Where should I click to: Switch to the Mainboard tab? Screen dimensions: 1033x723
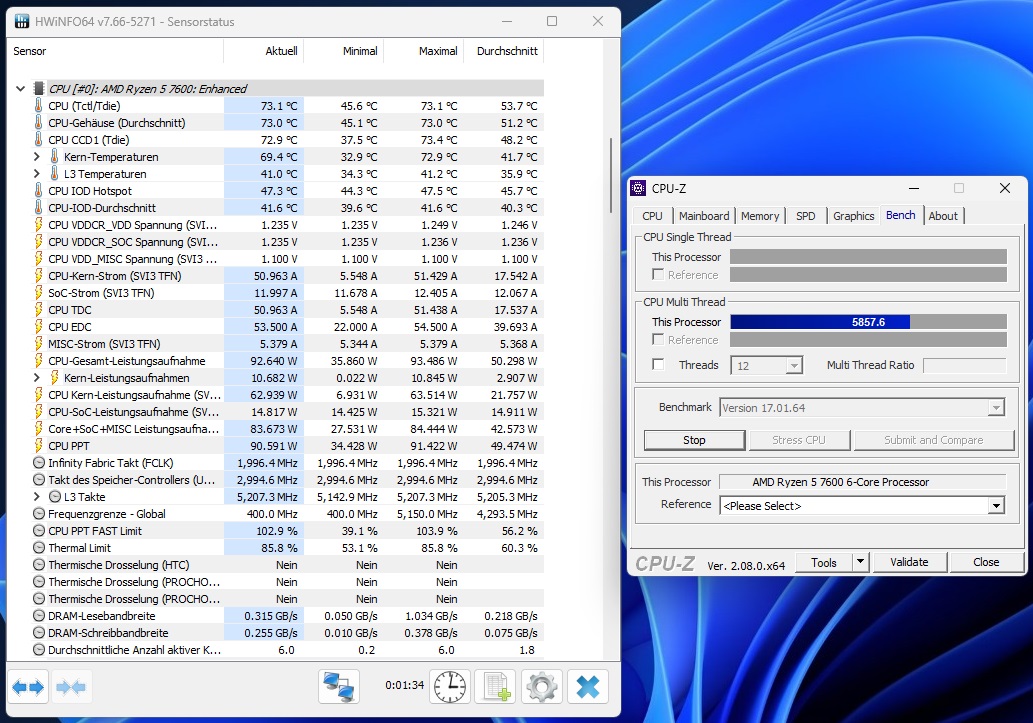pos(704,216)
